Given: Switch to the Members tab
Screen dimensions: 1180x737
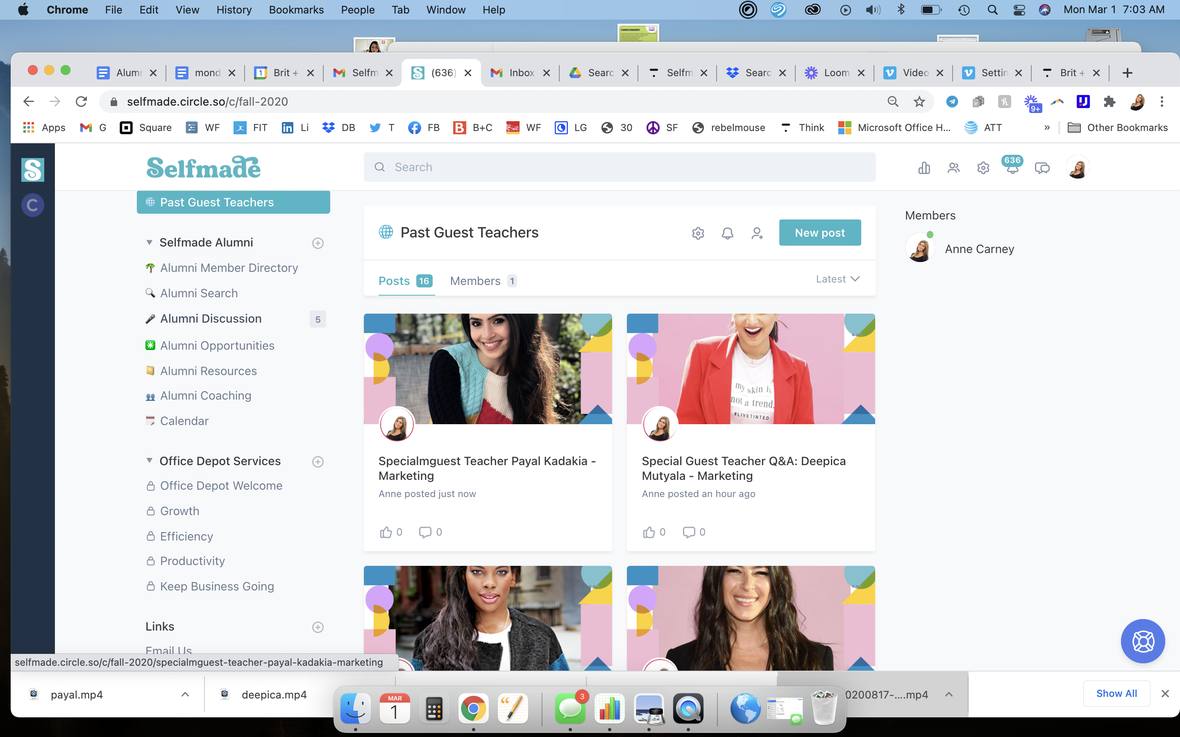Looking at the screenshot, I should [483, 281].
